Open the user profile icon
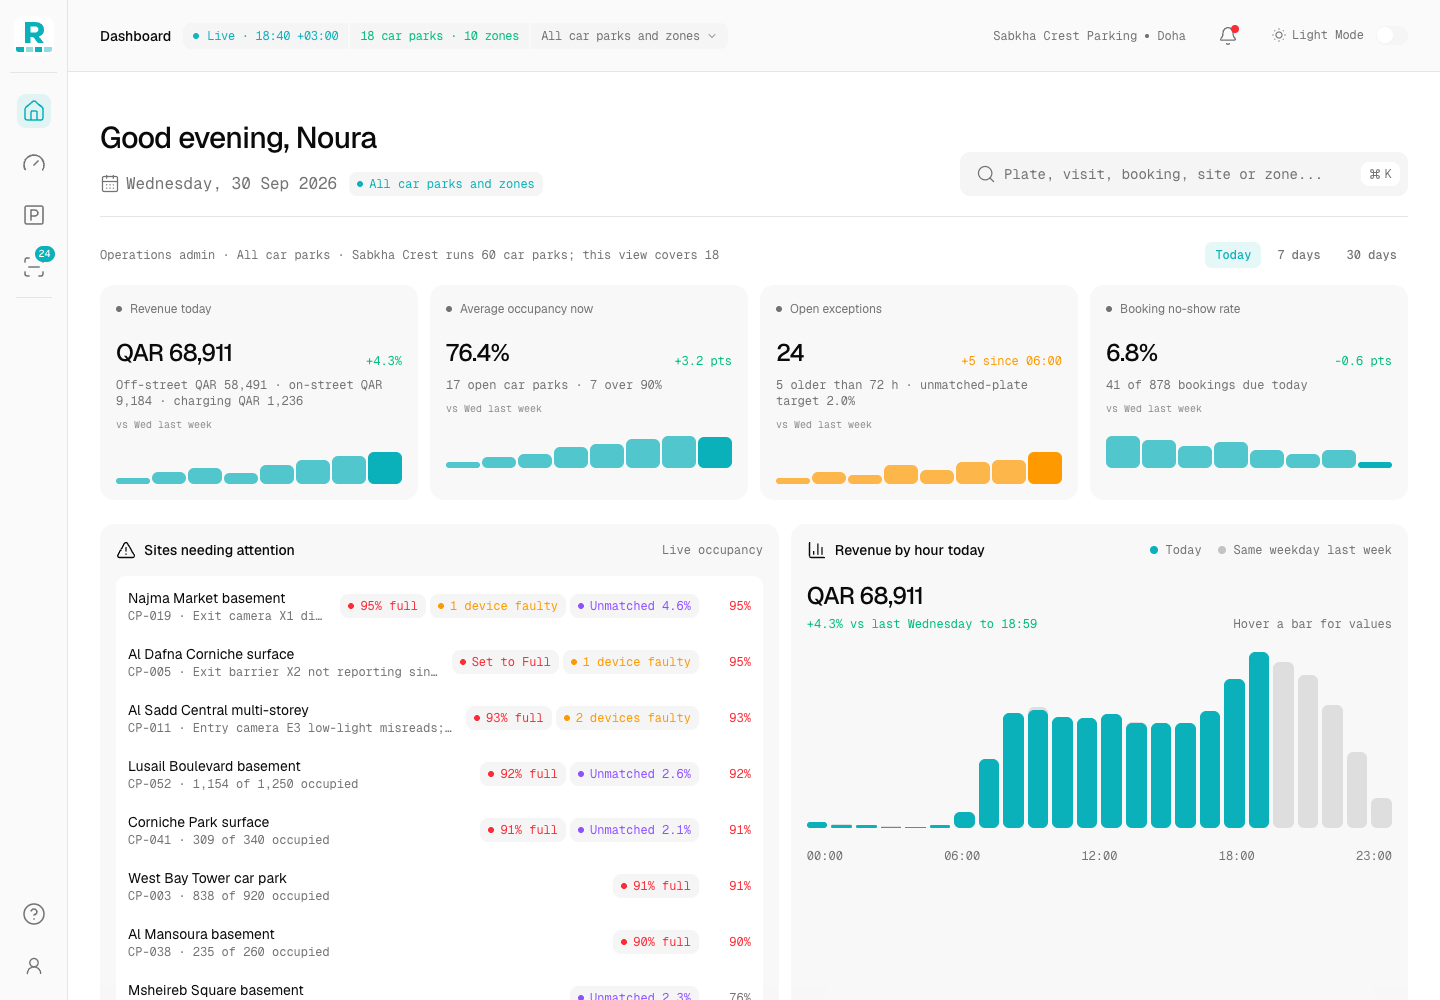The image size is (1440, 1000). (x=34, y=966)
